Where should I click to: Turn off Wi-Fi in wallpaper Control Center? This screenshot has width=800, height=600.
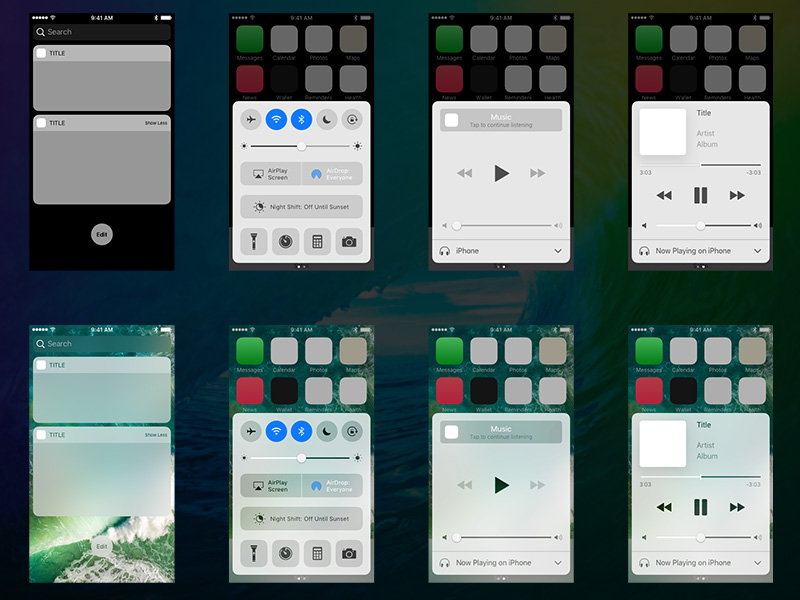click(276, 432)
